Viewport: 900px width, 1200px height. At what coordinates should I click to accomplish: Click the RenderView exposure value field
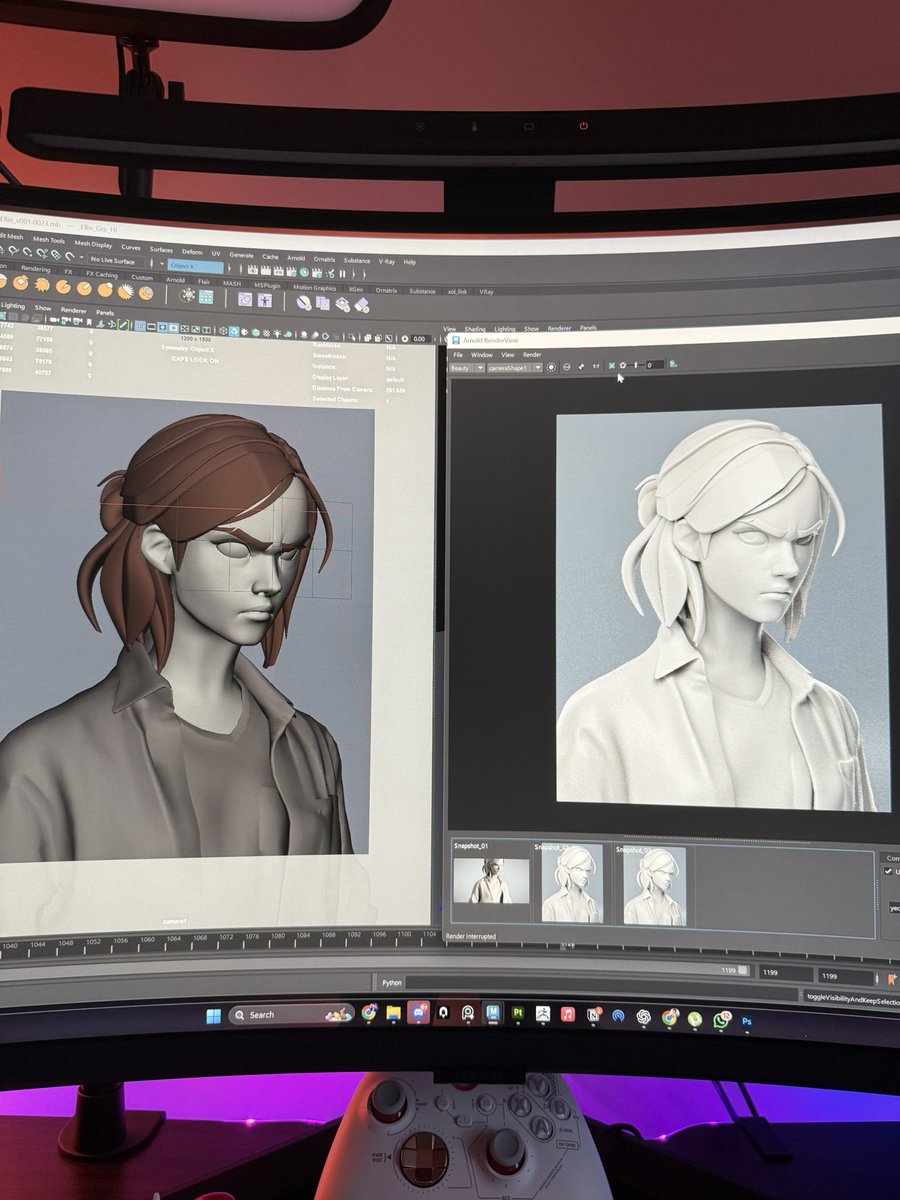click(655, 366)
